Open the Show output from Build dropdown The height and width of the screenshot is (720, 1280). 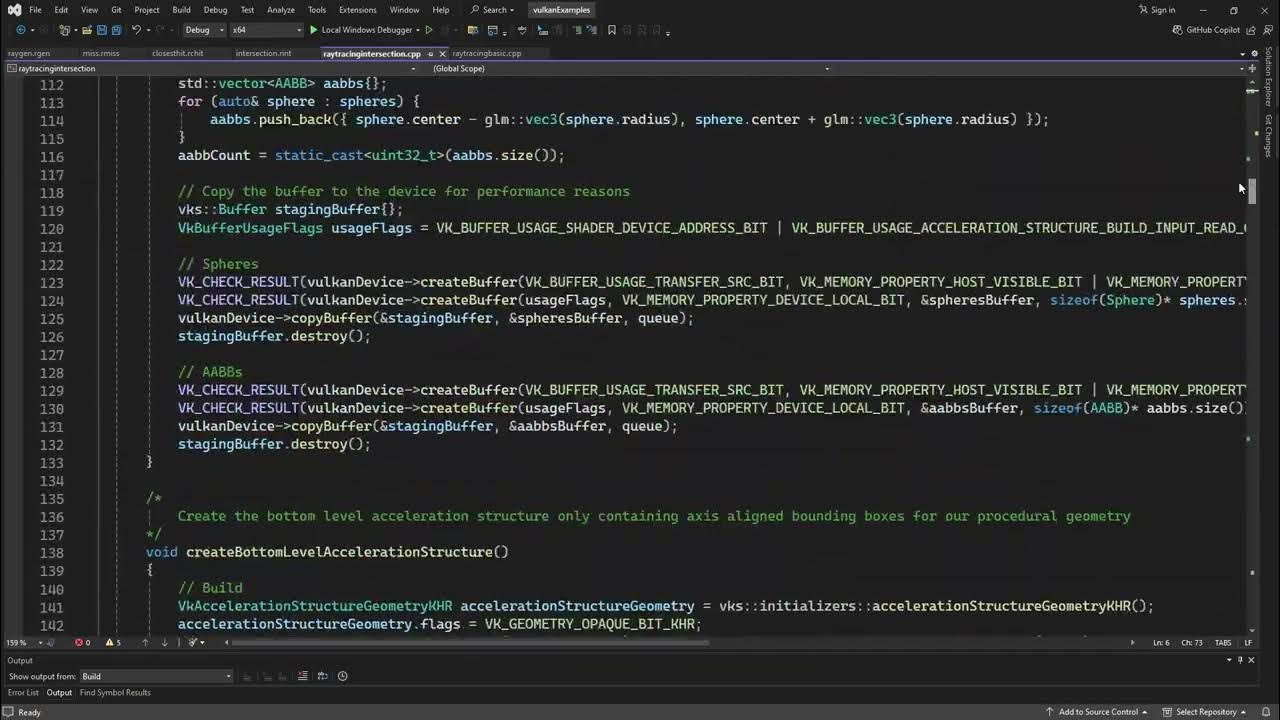point(155,676)
